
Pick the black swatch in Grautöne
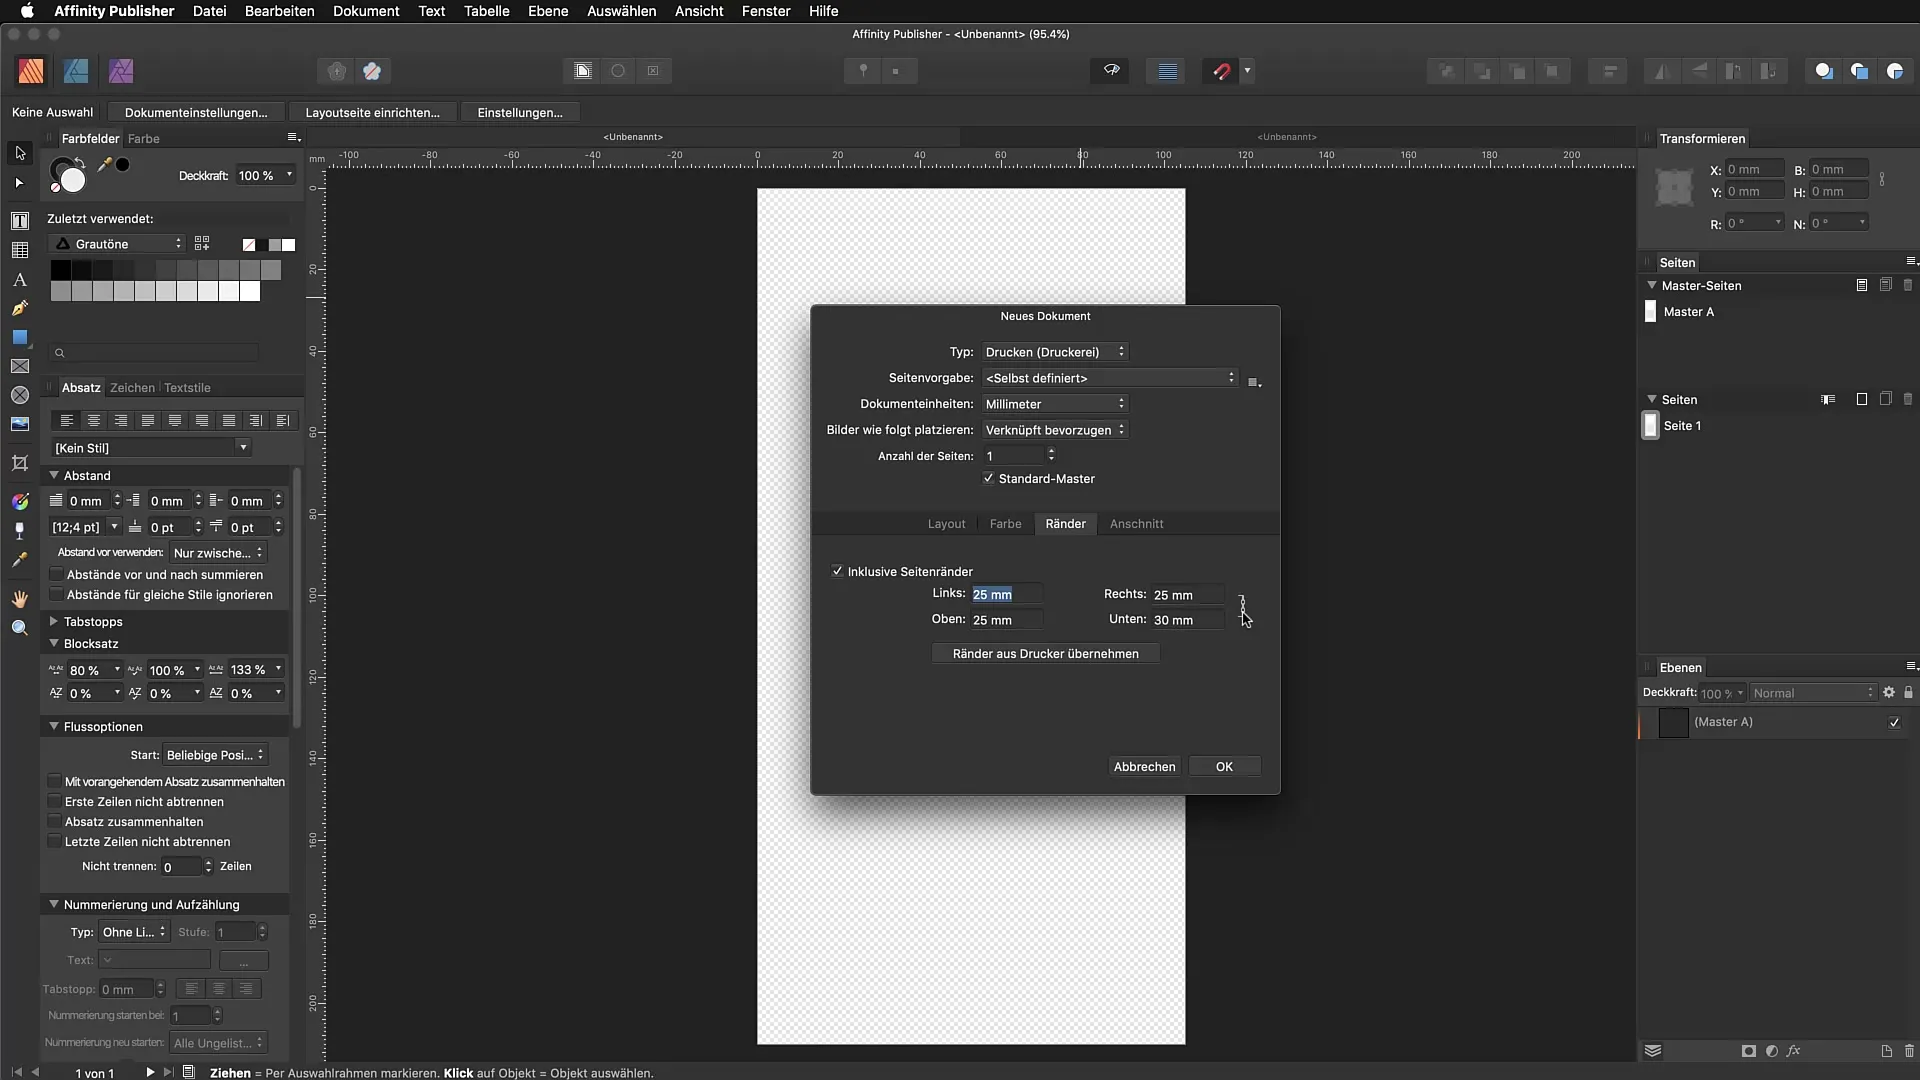pyautogui.click(x=61, y=270)
